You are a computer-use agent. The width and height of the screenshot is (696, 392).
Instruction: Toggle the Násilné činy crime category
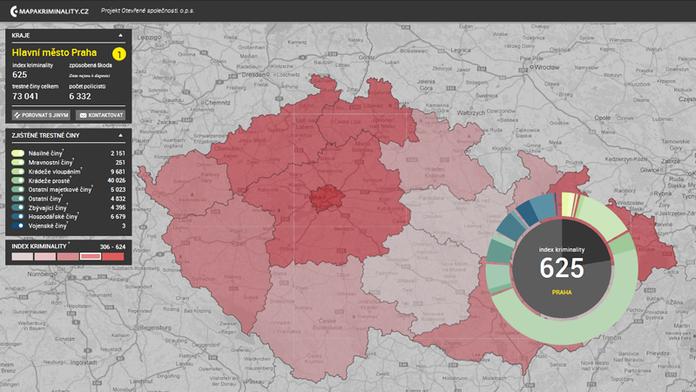coord(18,153)
